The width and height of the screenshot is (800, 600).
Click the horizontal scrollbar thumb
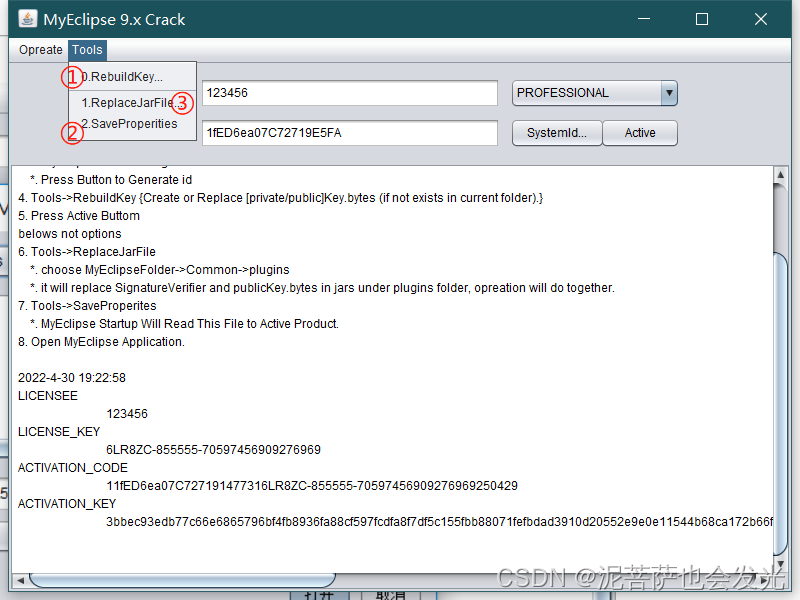coord(182,580)
